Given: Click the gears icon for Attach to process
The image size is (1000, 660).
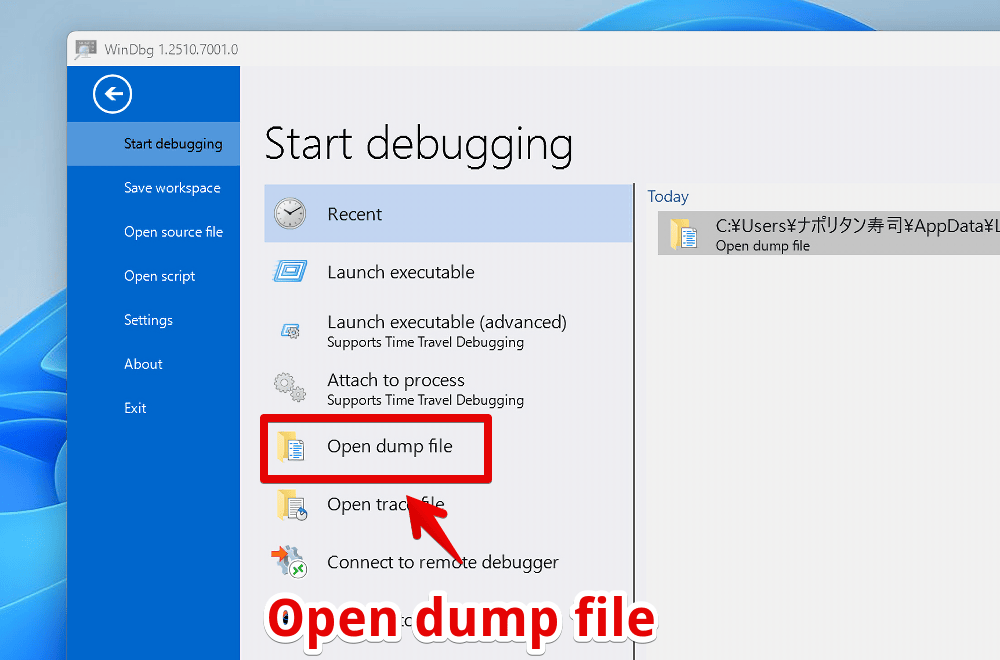Looking at the screenshot, I should coord(290,388).
